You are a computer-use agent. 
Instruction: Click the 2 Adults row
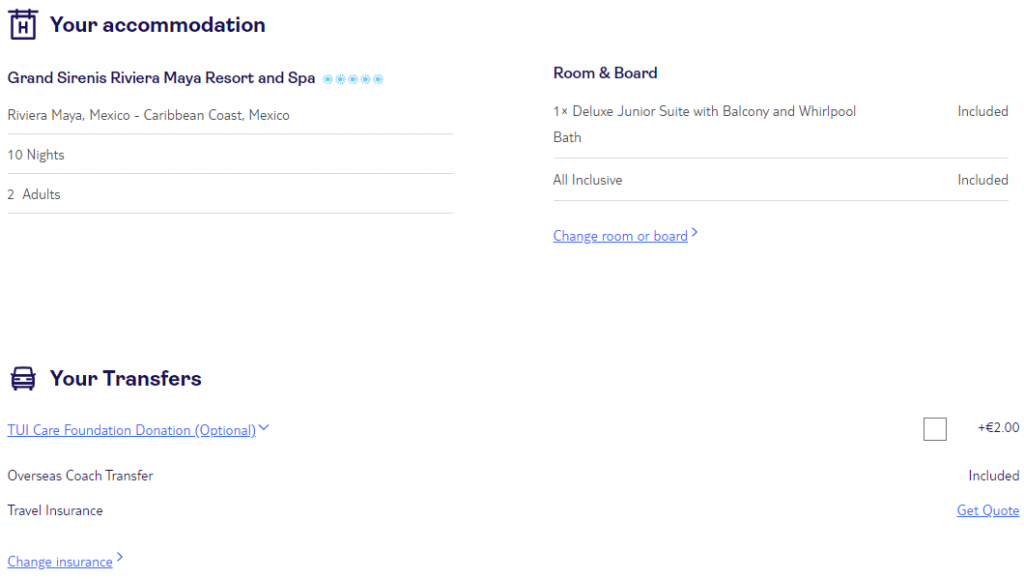pos(230,194)
